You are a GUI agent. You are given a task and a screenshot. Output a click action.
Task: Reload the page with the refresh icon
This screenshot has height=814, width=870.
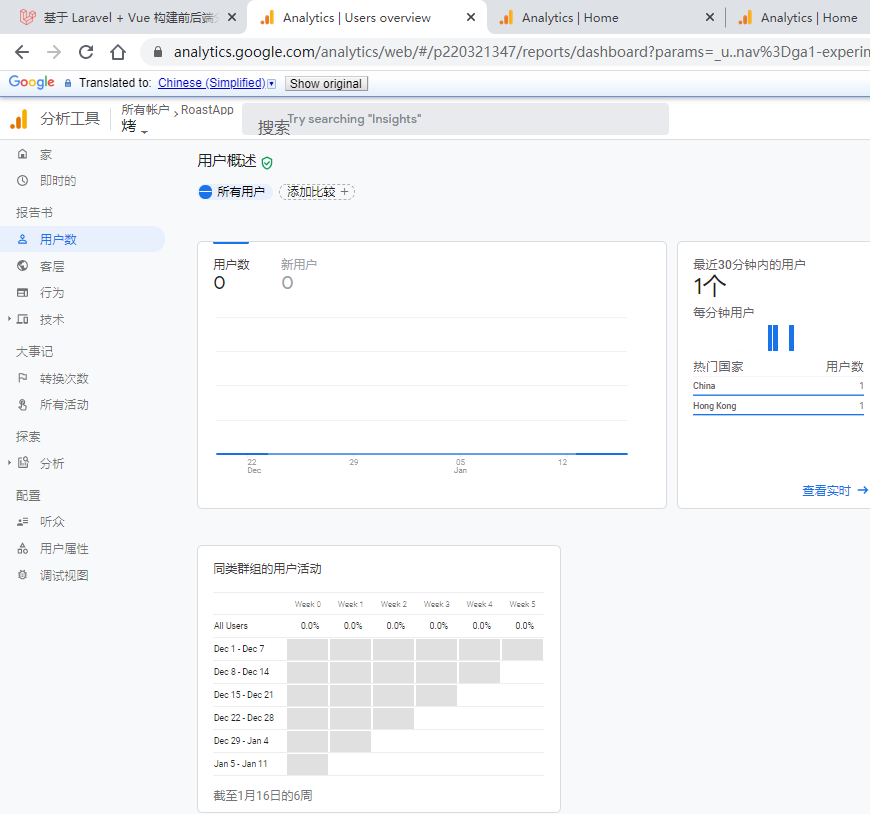click(x=87, y=51)
